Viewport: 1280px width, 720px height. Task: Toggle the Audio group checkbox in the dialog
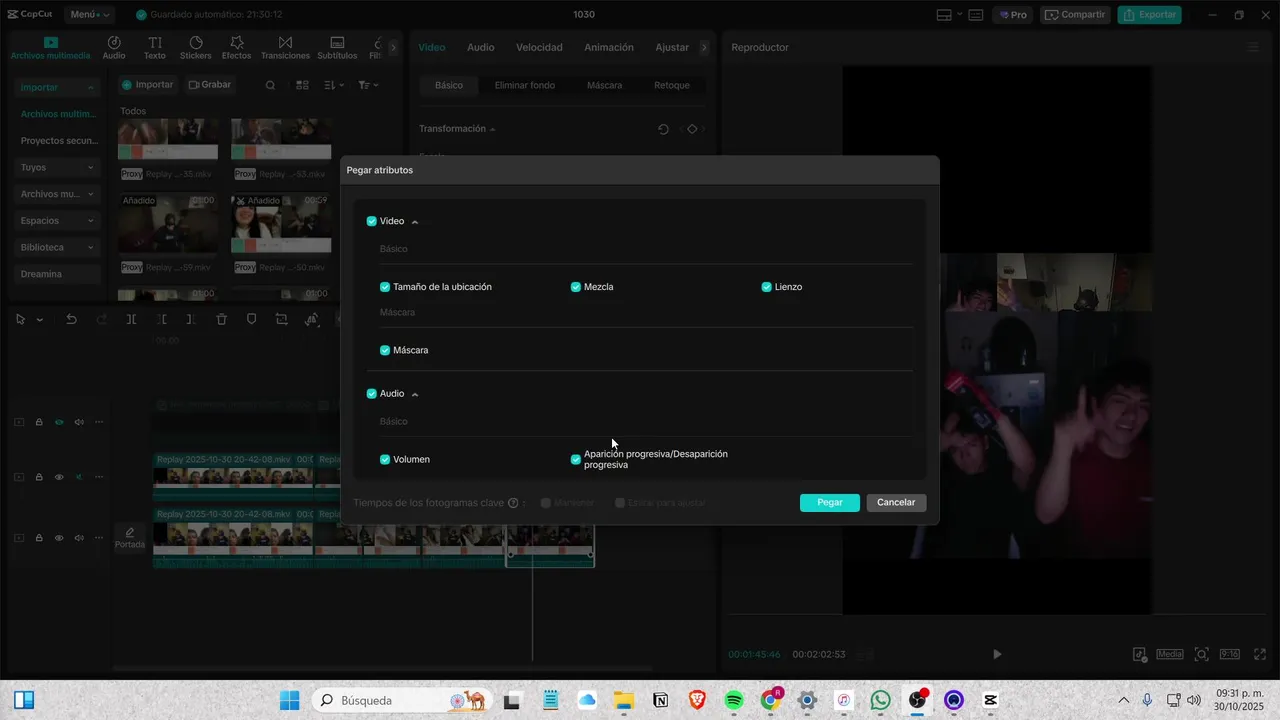click(372, 394)
